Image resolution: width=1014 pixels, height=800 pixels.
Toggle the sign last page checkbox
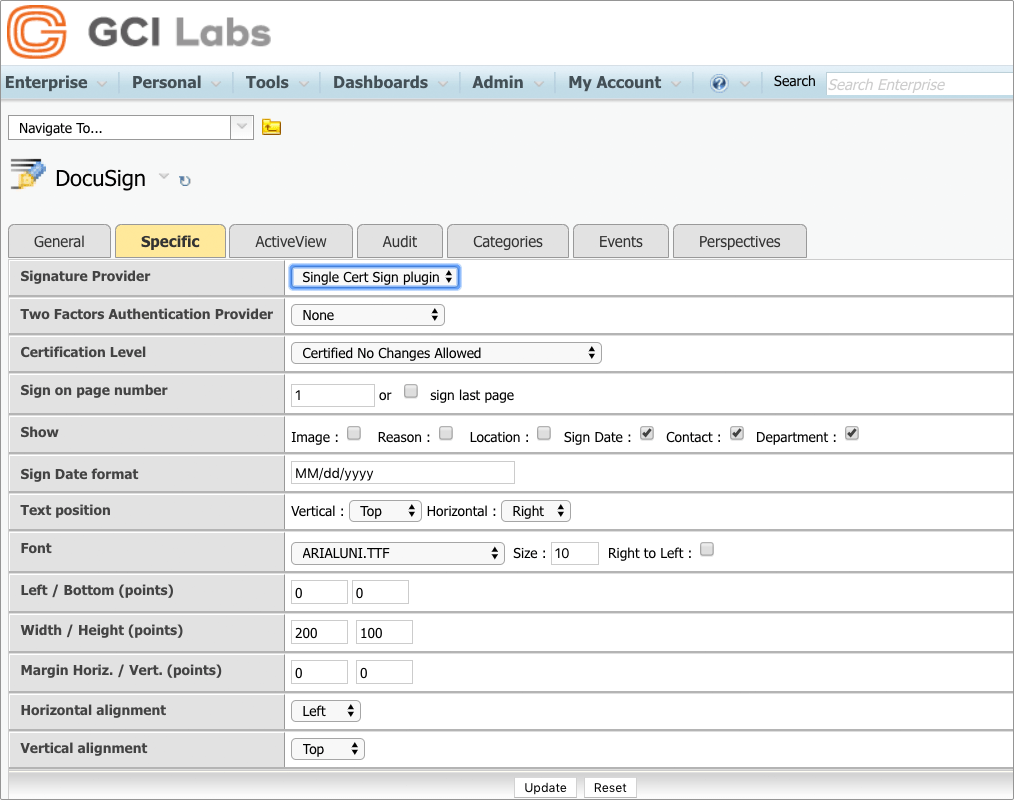point(411,391)
